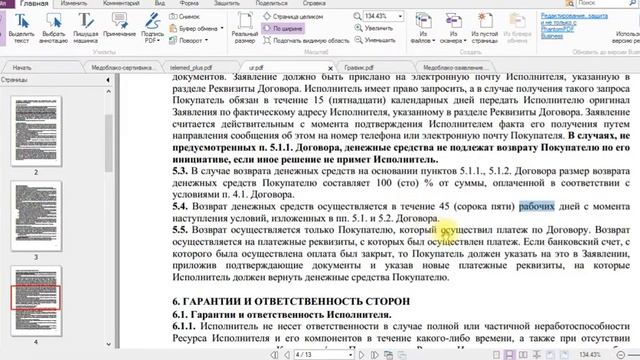Click the previous view button in status bar
Screen dimensions: 640x360
point(389,355)
